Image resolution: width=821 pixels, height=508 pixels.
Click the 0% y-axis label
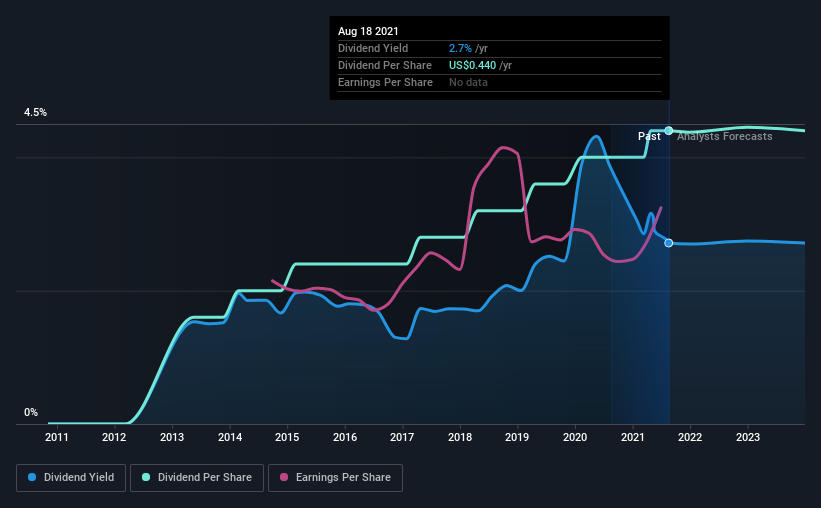[31, 413]
